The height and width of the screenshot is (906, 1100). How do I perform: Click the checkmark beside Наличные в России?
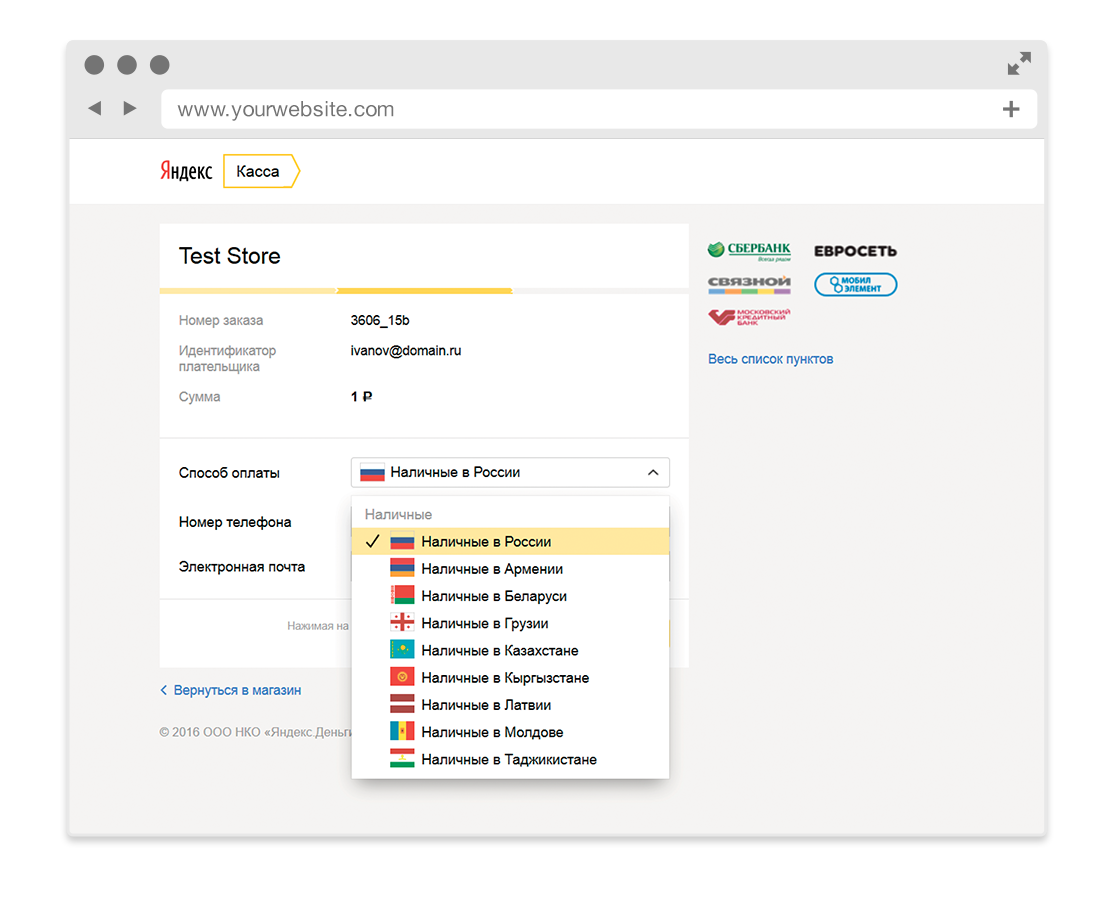pos(373,542)
